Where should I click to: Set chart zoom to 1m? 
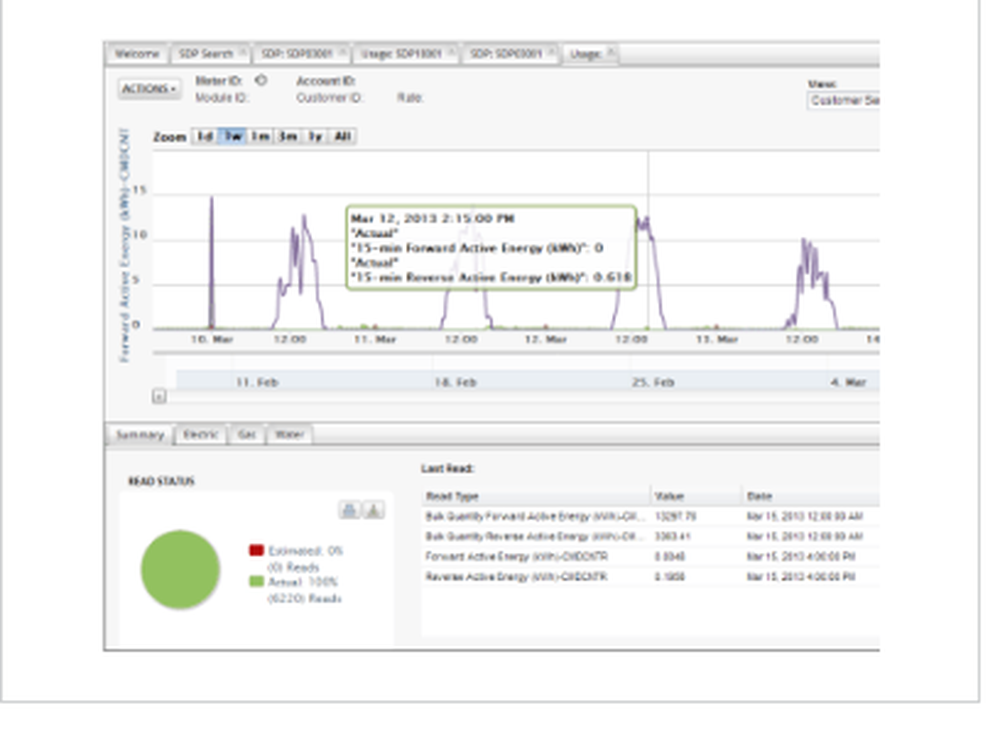tap(260, 136)
